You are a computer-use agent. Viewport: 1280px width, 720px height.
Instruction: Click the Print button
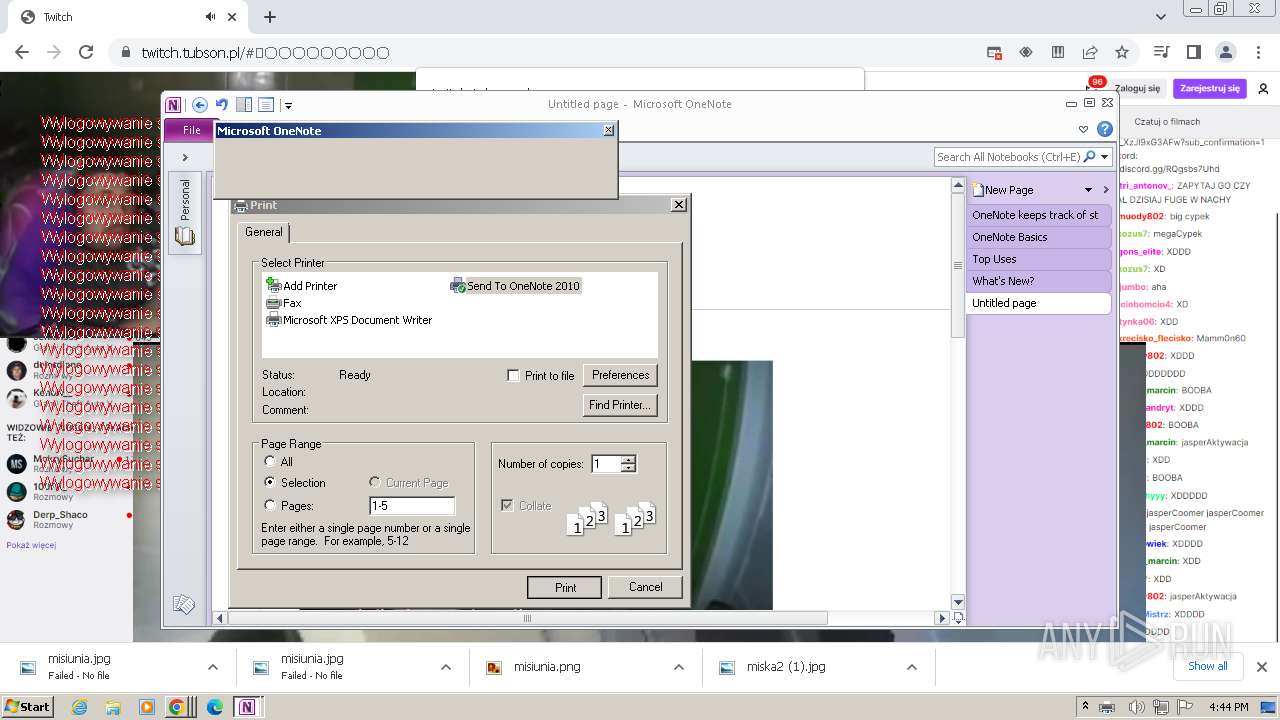565,587
